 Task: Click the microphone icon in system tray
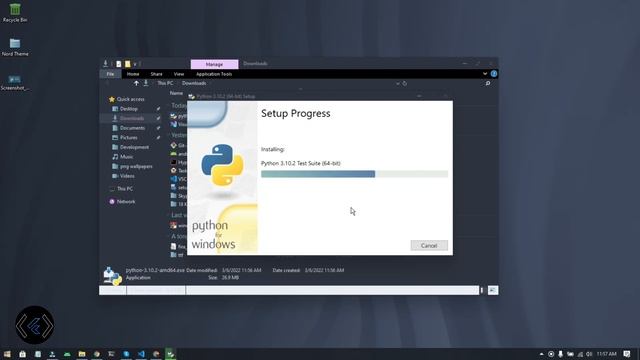tap(560, 354)
